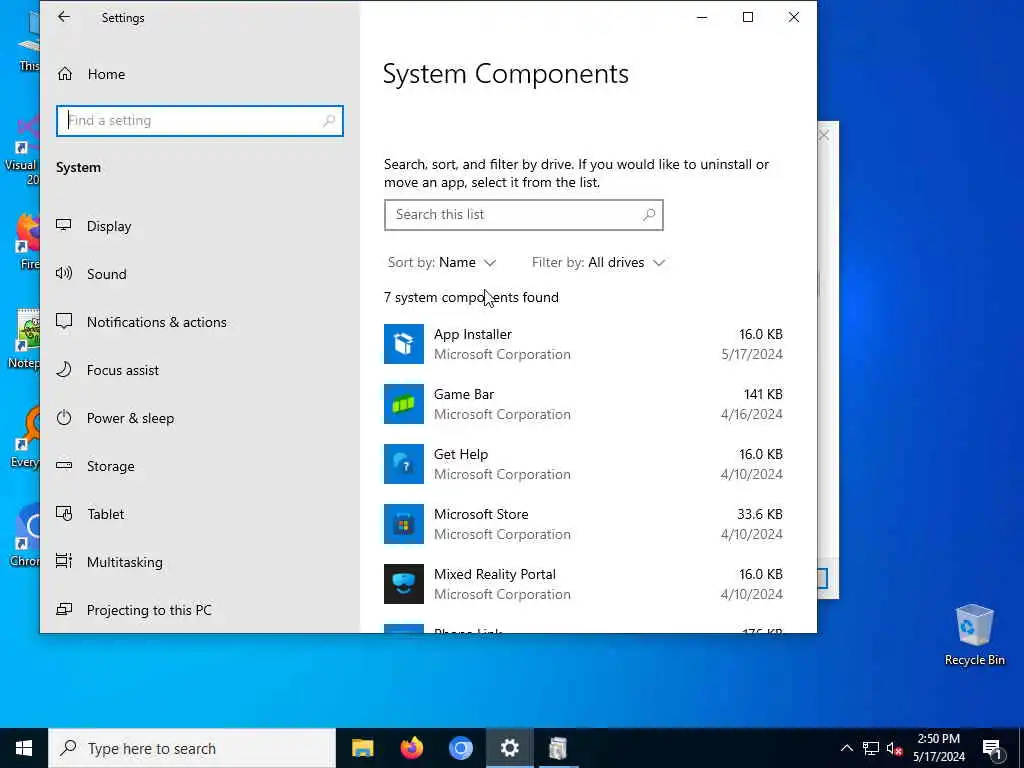Select the Game Bar entry
This screenshot has width=1024, height=768.
583,404
